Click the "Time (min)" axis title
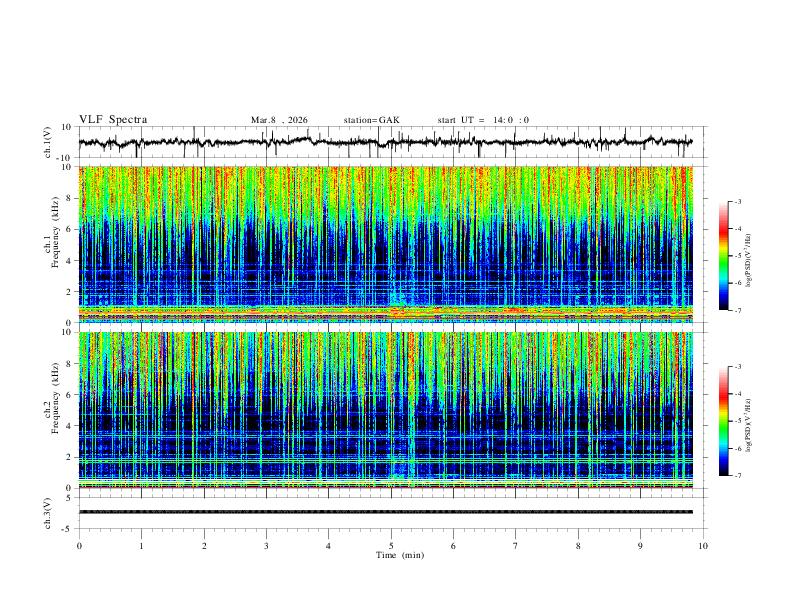The height and width of the screenshot is (612, 792). point(400,555)
